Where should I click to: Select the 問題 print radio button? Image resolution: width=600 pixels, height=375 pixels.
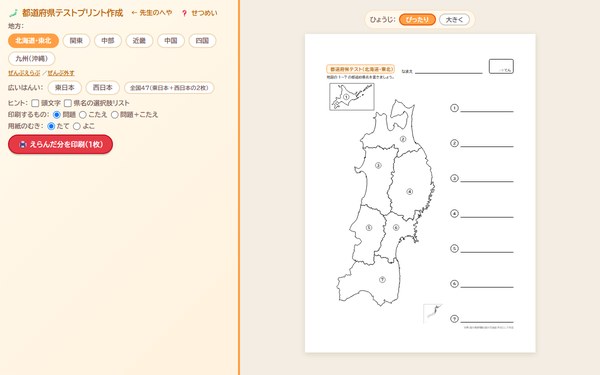57,114
